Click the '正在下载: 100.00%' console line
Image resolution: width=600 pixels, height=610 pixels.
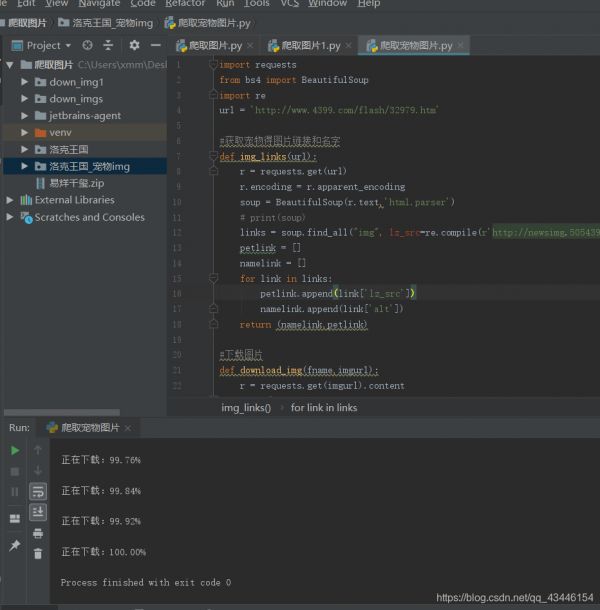point(103,552)
